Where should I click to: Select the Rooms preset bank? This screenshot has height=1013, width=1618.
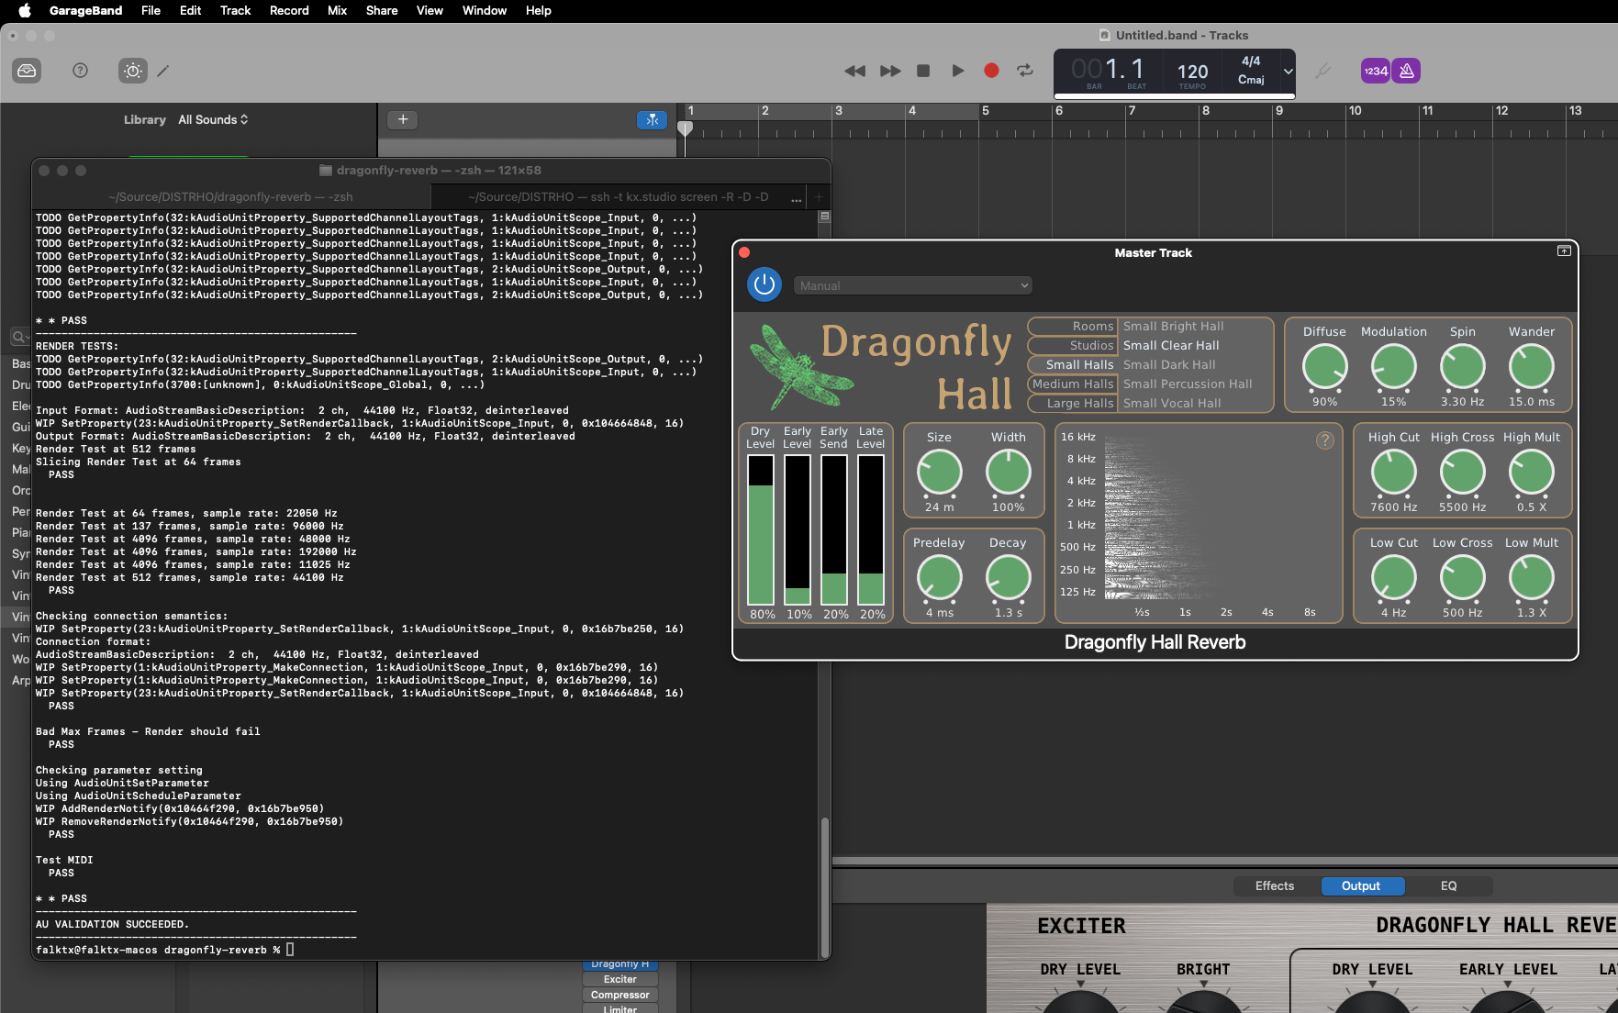click(1072, 327)
